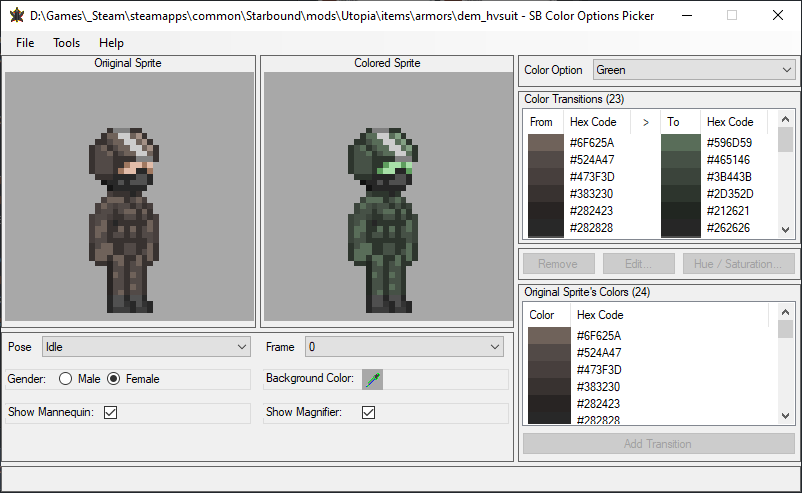Select To swatch next to #465146

pos(680,160)
